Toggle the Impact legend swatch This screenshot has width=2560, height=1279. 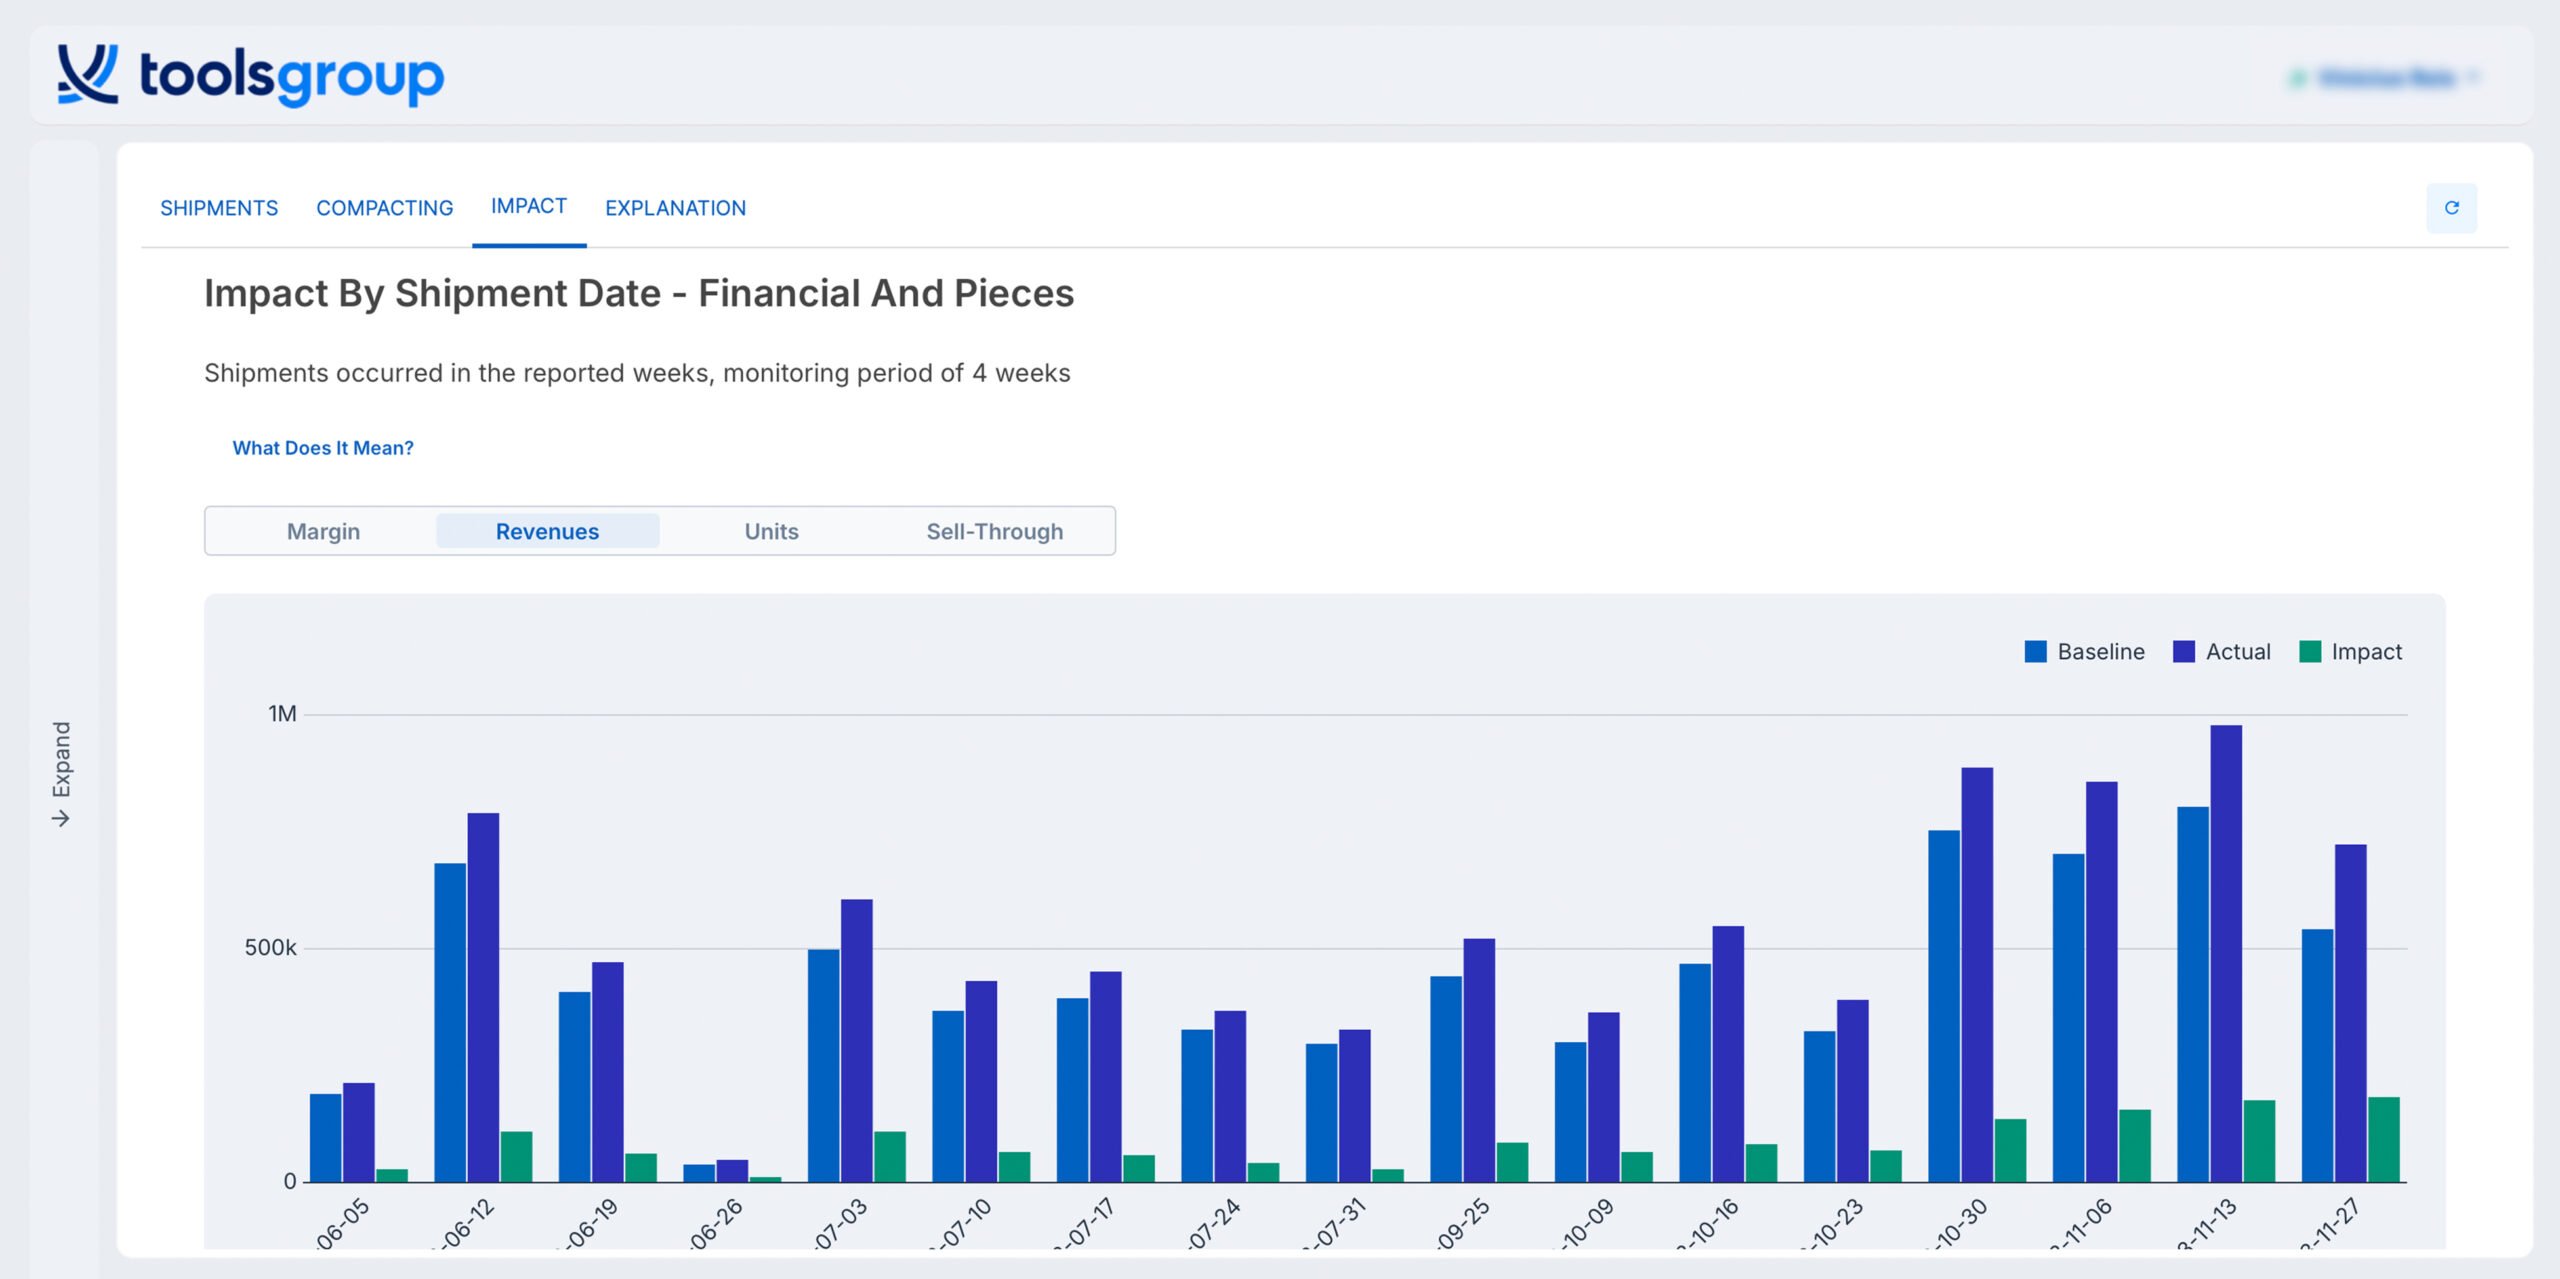2310,652
